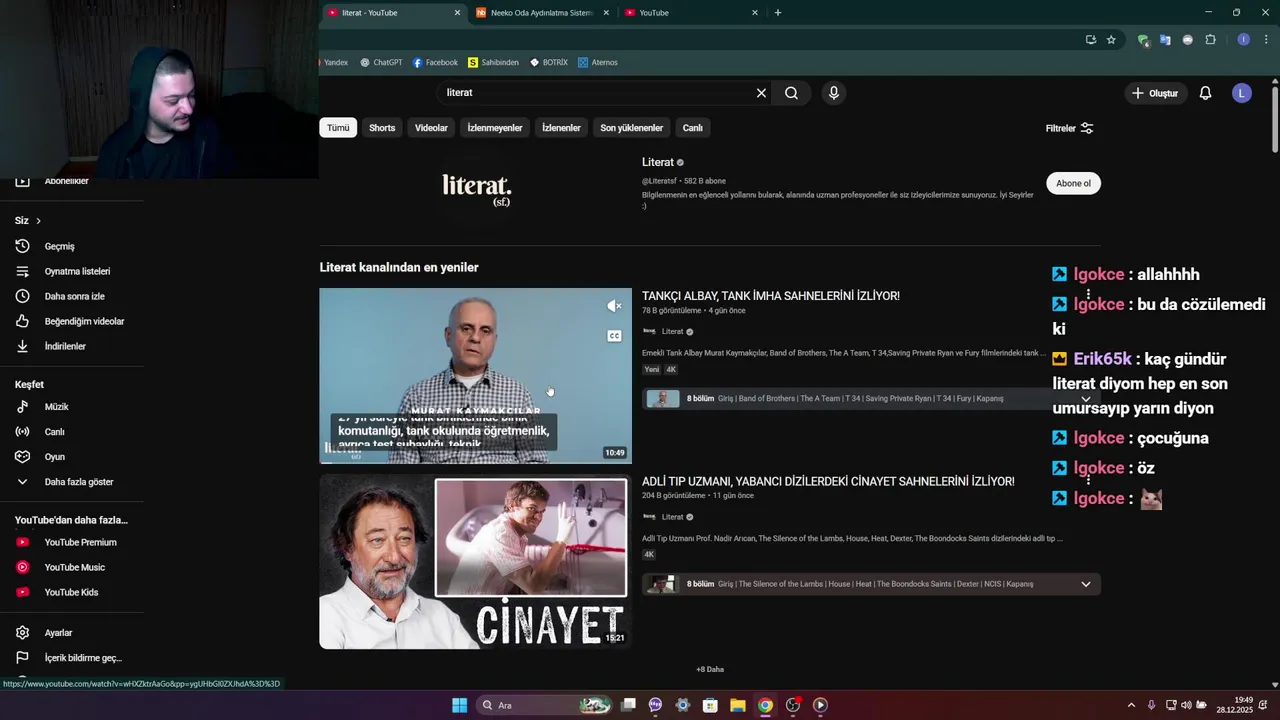
Task: Open the YouTube notifications bell
Action: point(1205,93)
